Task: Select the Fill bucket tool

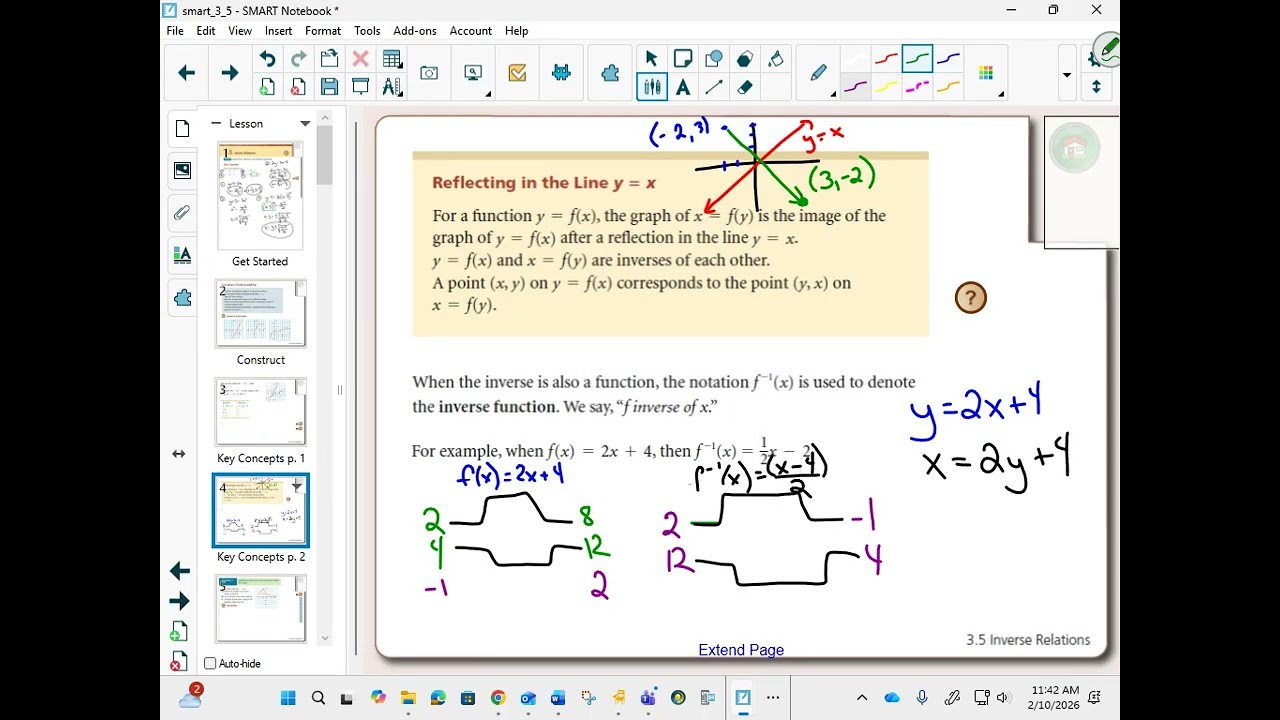Action: point(776,59)
